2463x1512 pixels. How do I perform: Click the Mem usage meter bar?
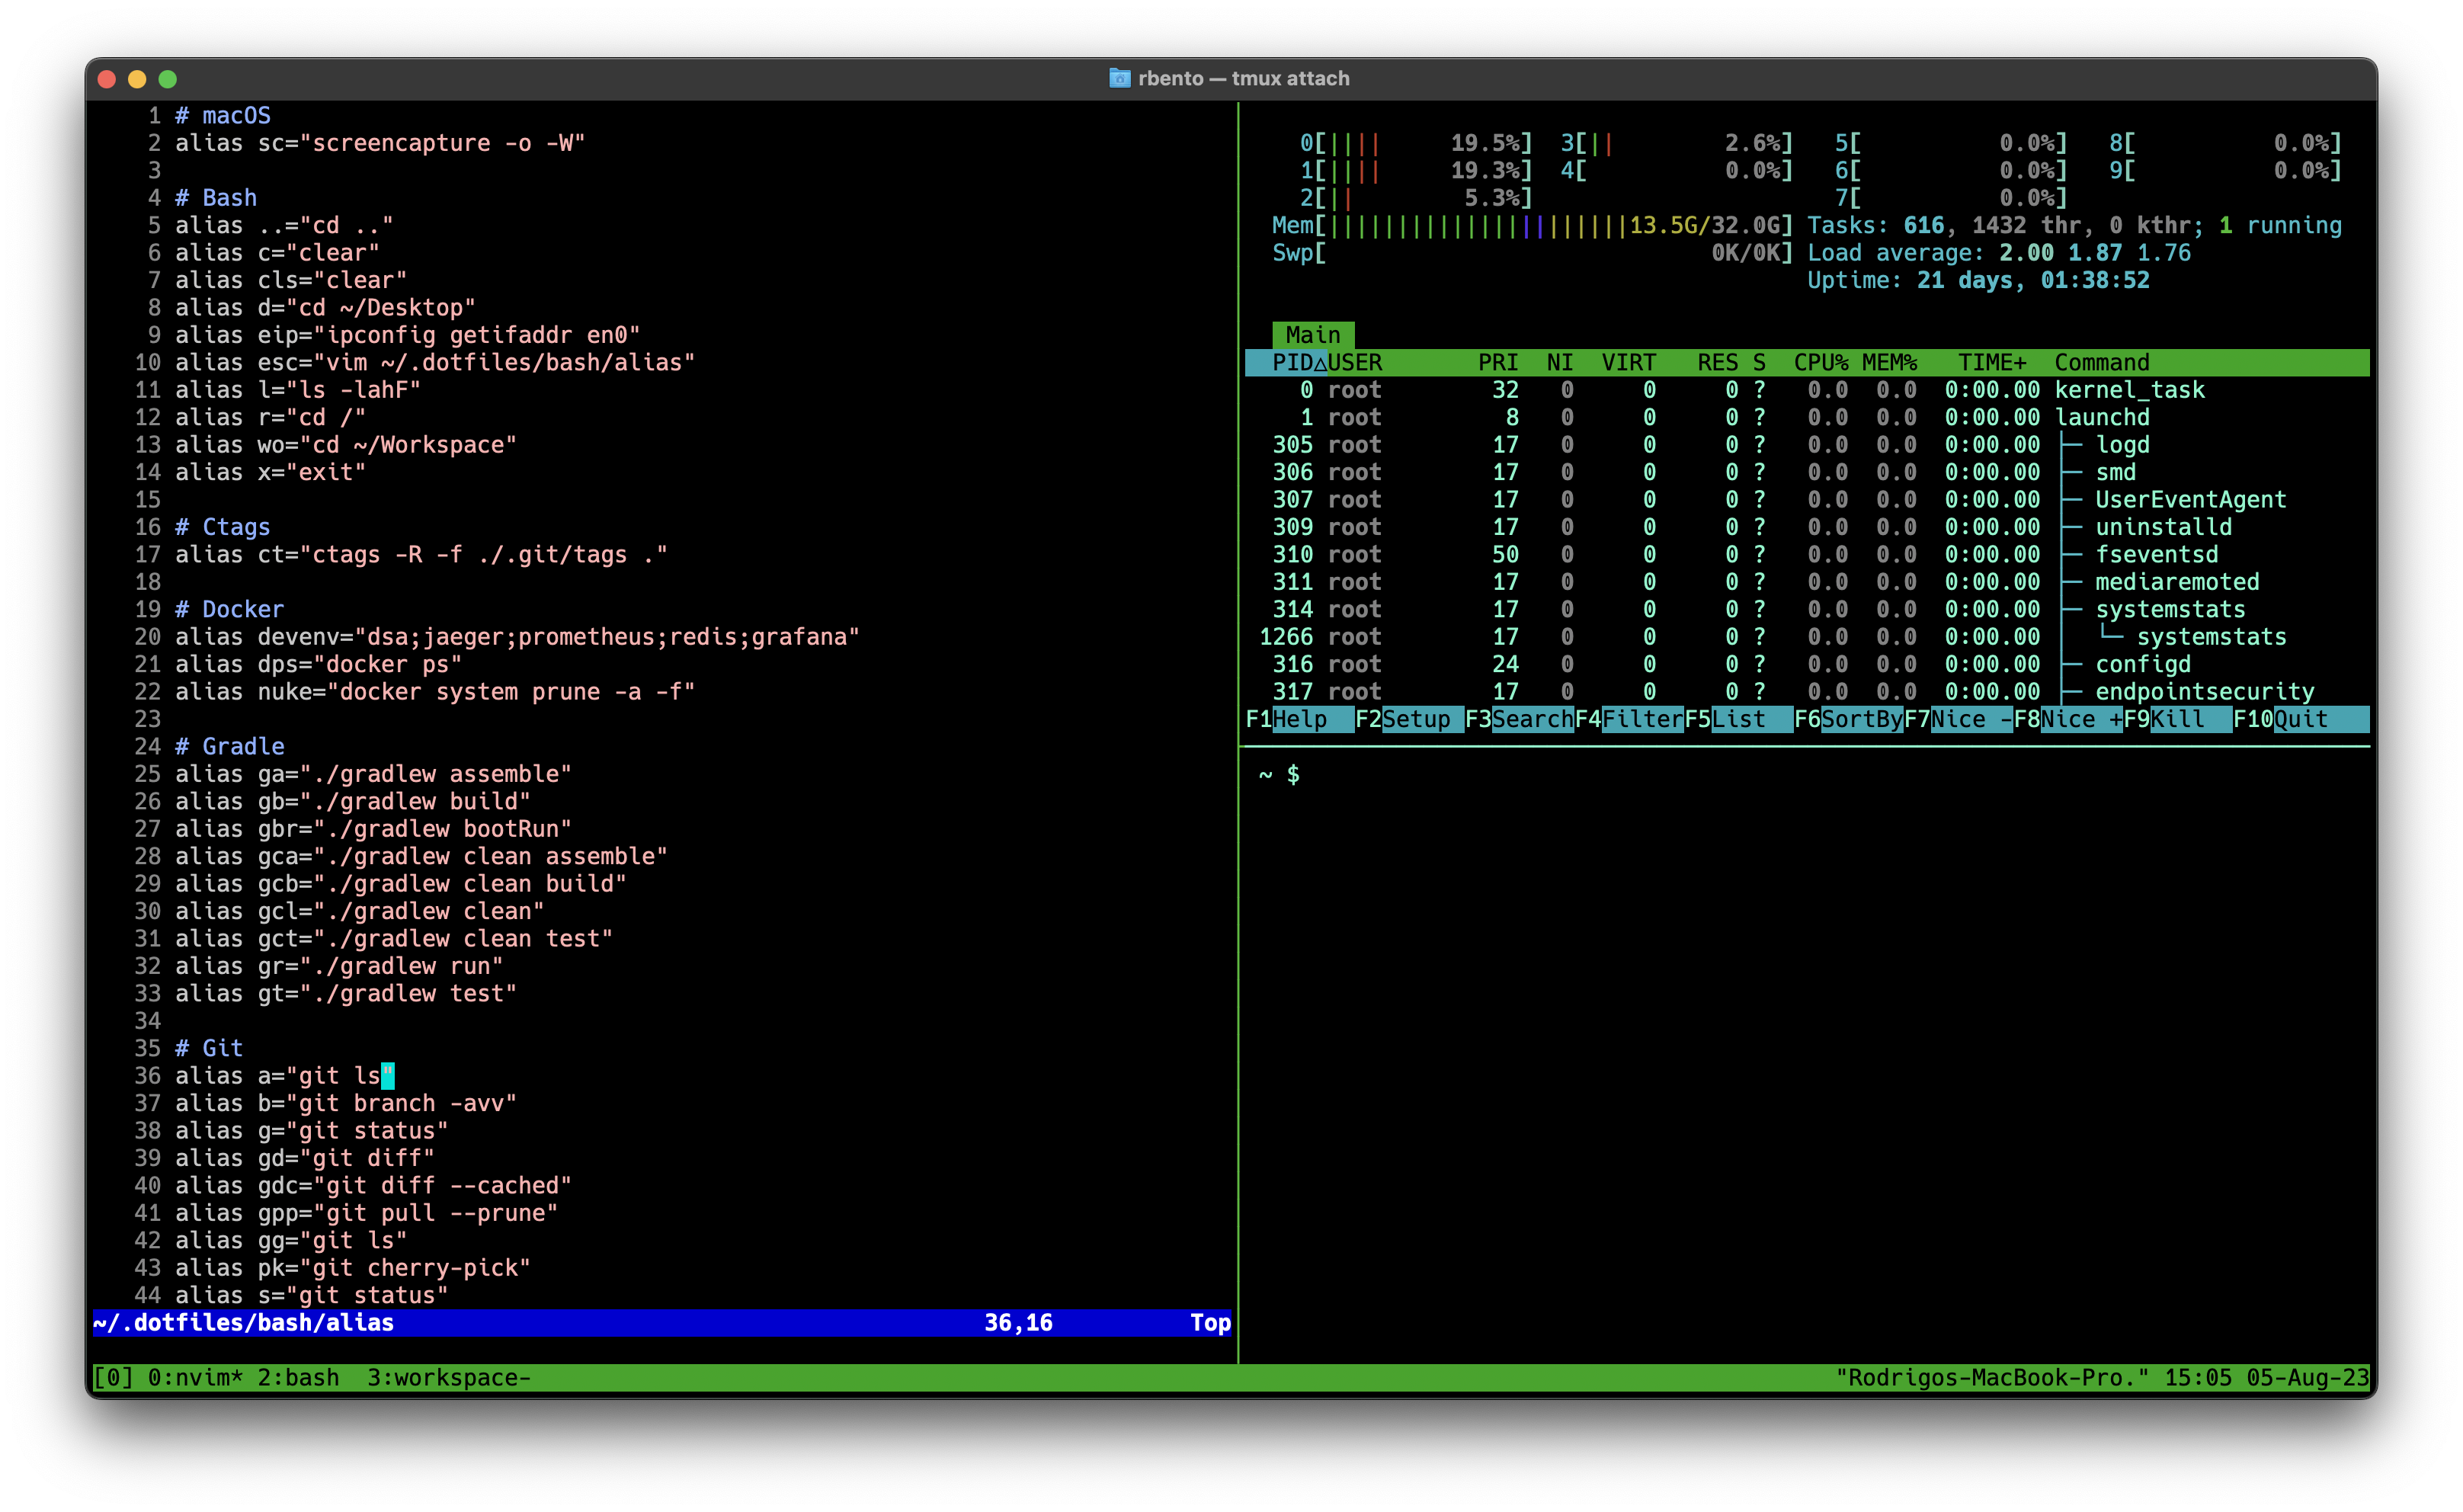(1532, 226)
